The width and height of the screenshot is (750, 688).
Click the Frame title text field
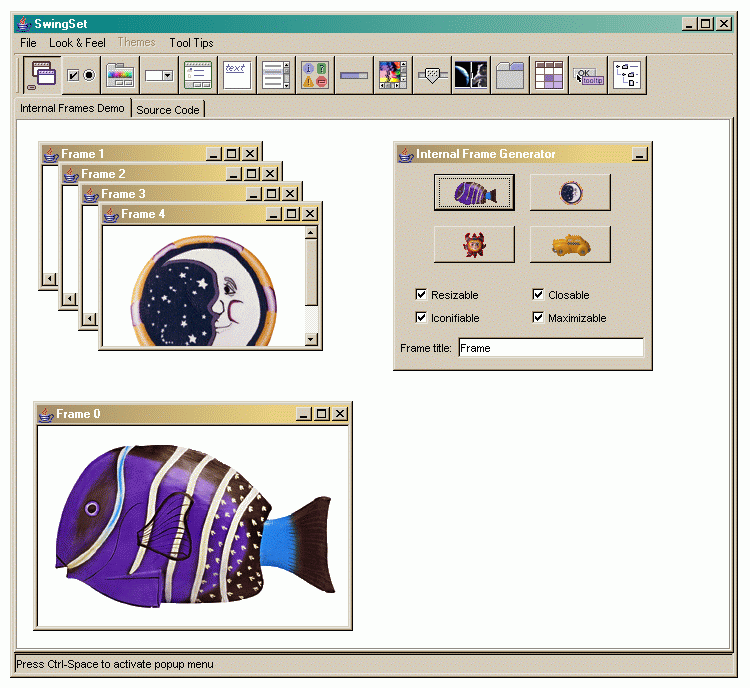tap(551, 348)
